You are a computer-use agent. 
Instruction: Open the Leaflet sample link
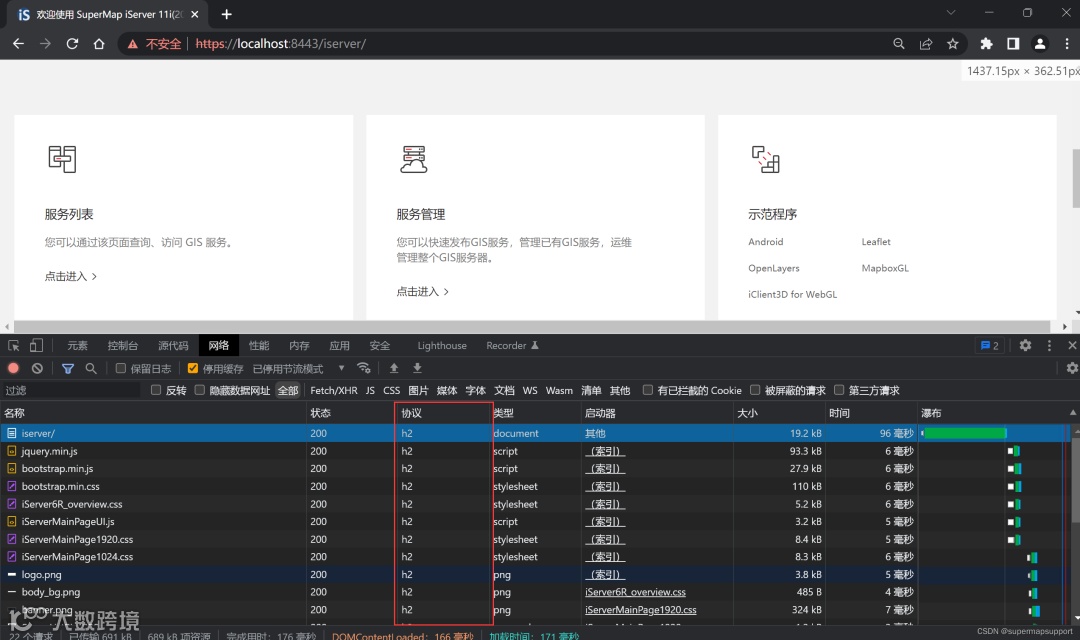[x=875, y=242]
